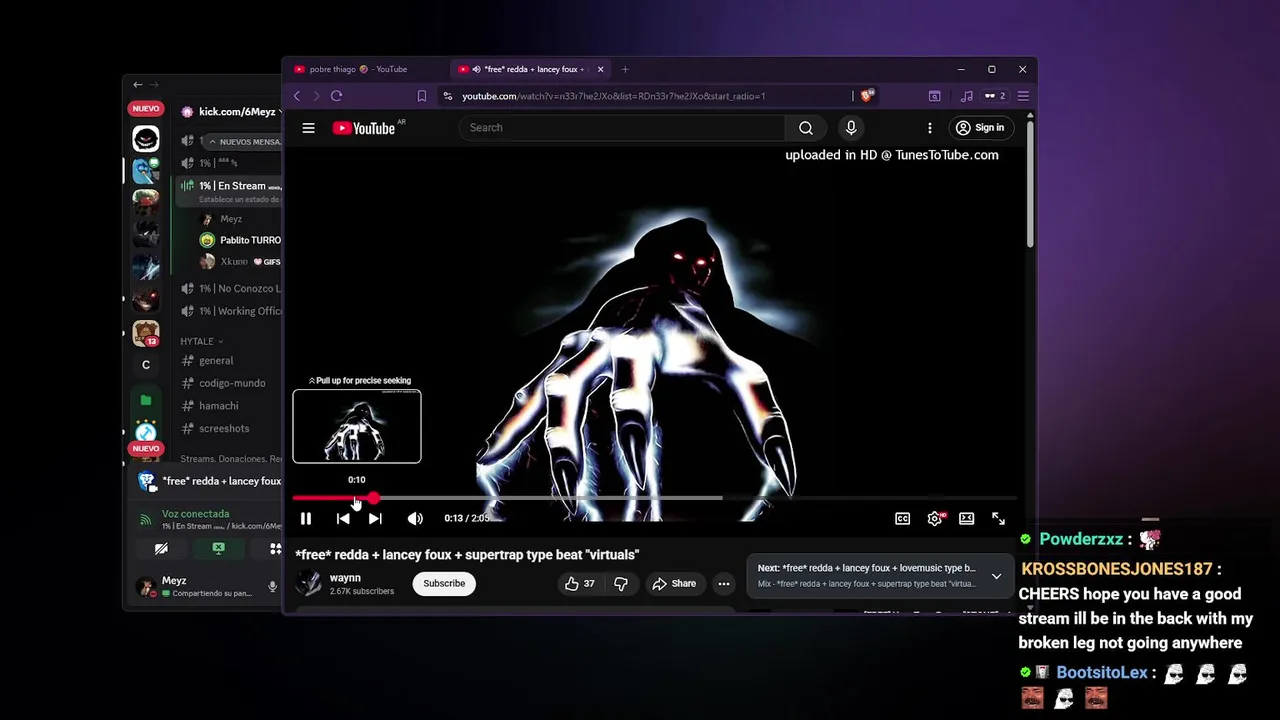Click the browser page vertical scrollbar
This screenshot has width=1280, height=720.
pos(1030,185)
